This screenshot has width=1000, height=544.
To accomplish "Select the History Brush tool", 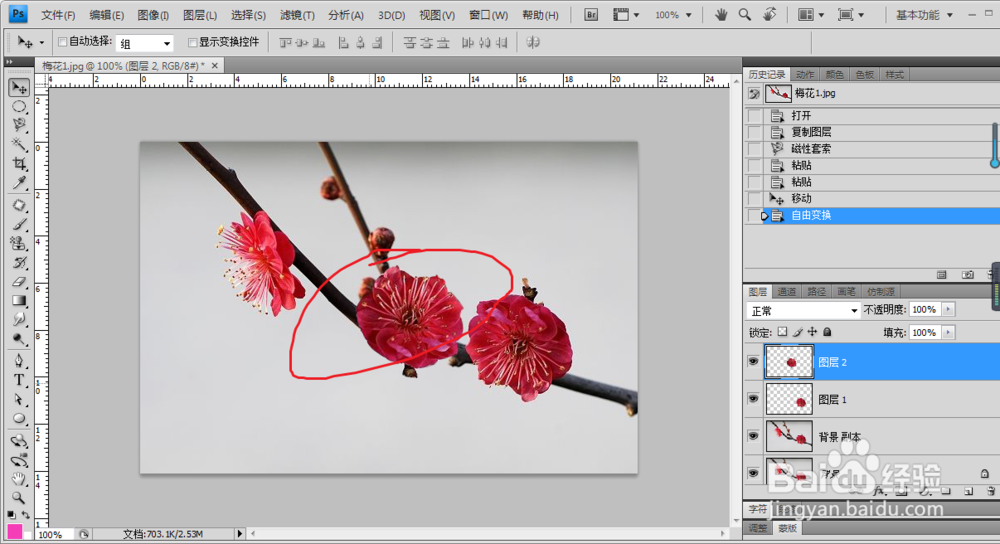I will 19,263.
